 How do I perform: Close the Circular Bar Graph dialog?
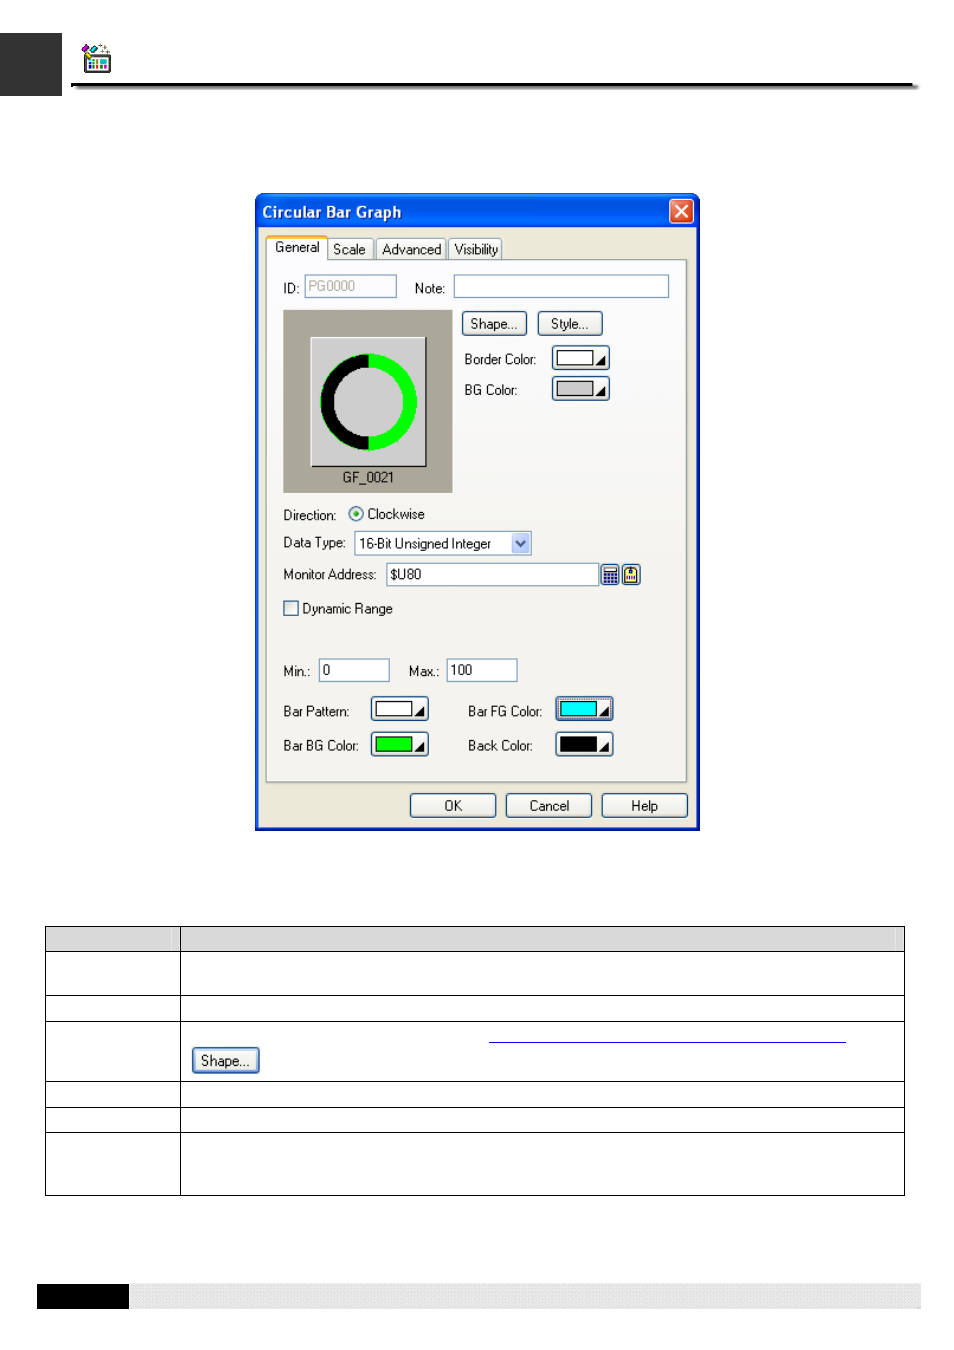click(x=681, y=211)
